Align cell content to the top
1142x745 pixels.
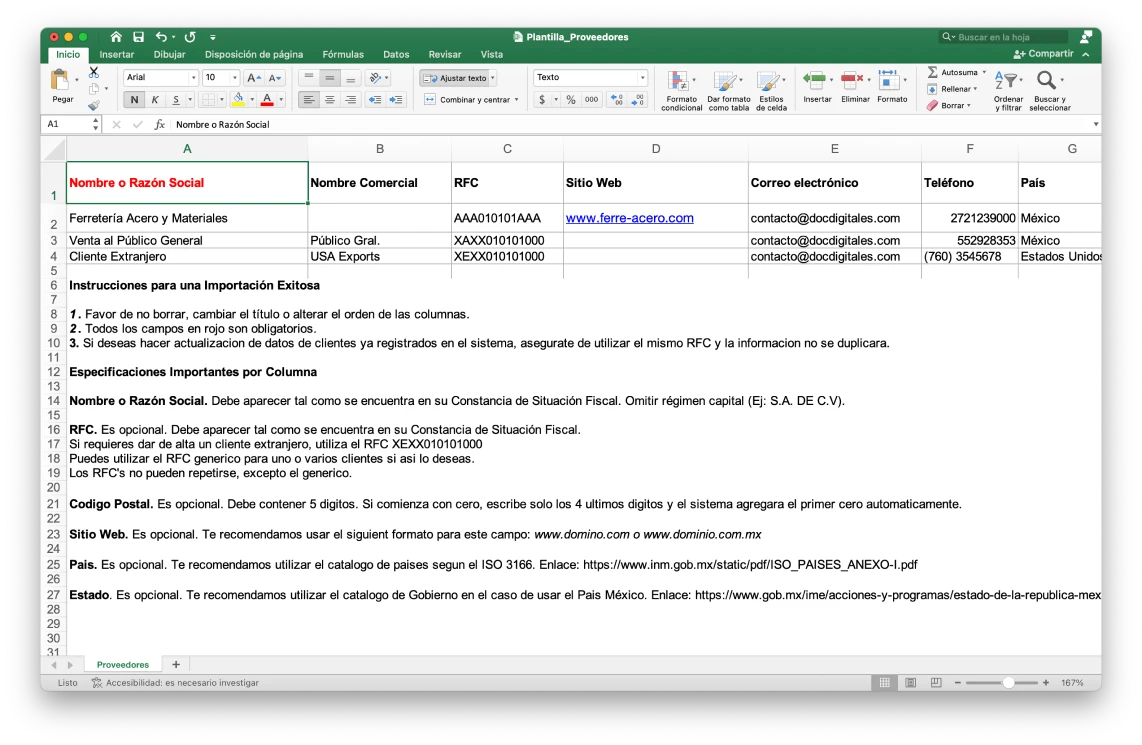point(308,78)
